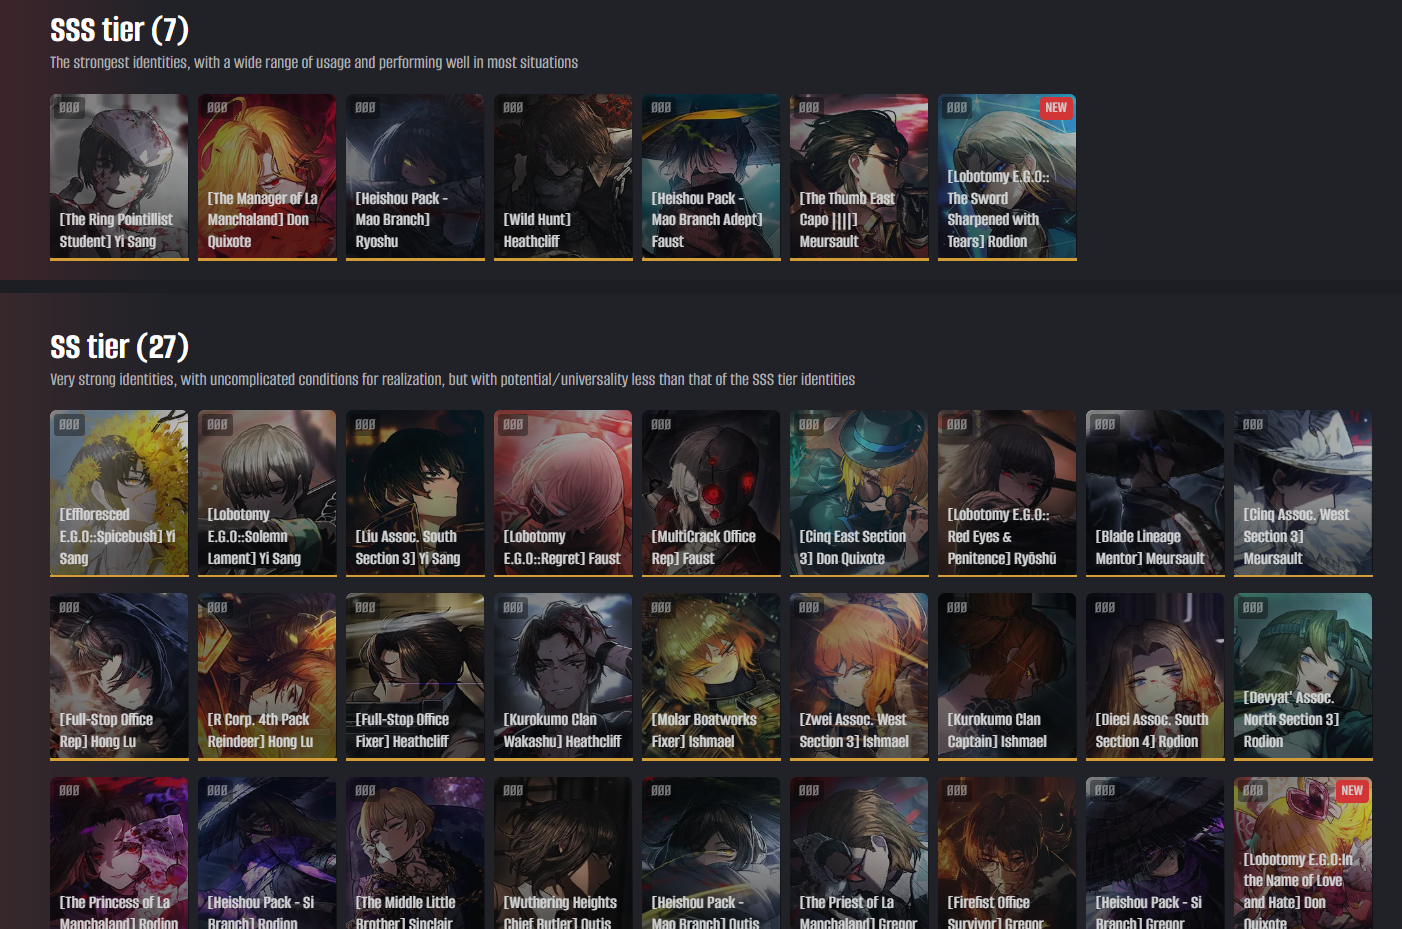Image resolution: width=1402 pixels, height=929 pixels.
Task: Open Dieci Assoc. South Section 4 Rodion
Action: click(x=1155, y=677)
